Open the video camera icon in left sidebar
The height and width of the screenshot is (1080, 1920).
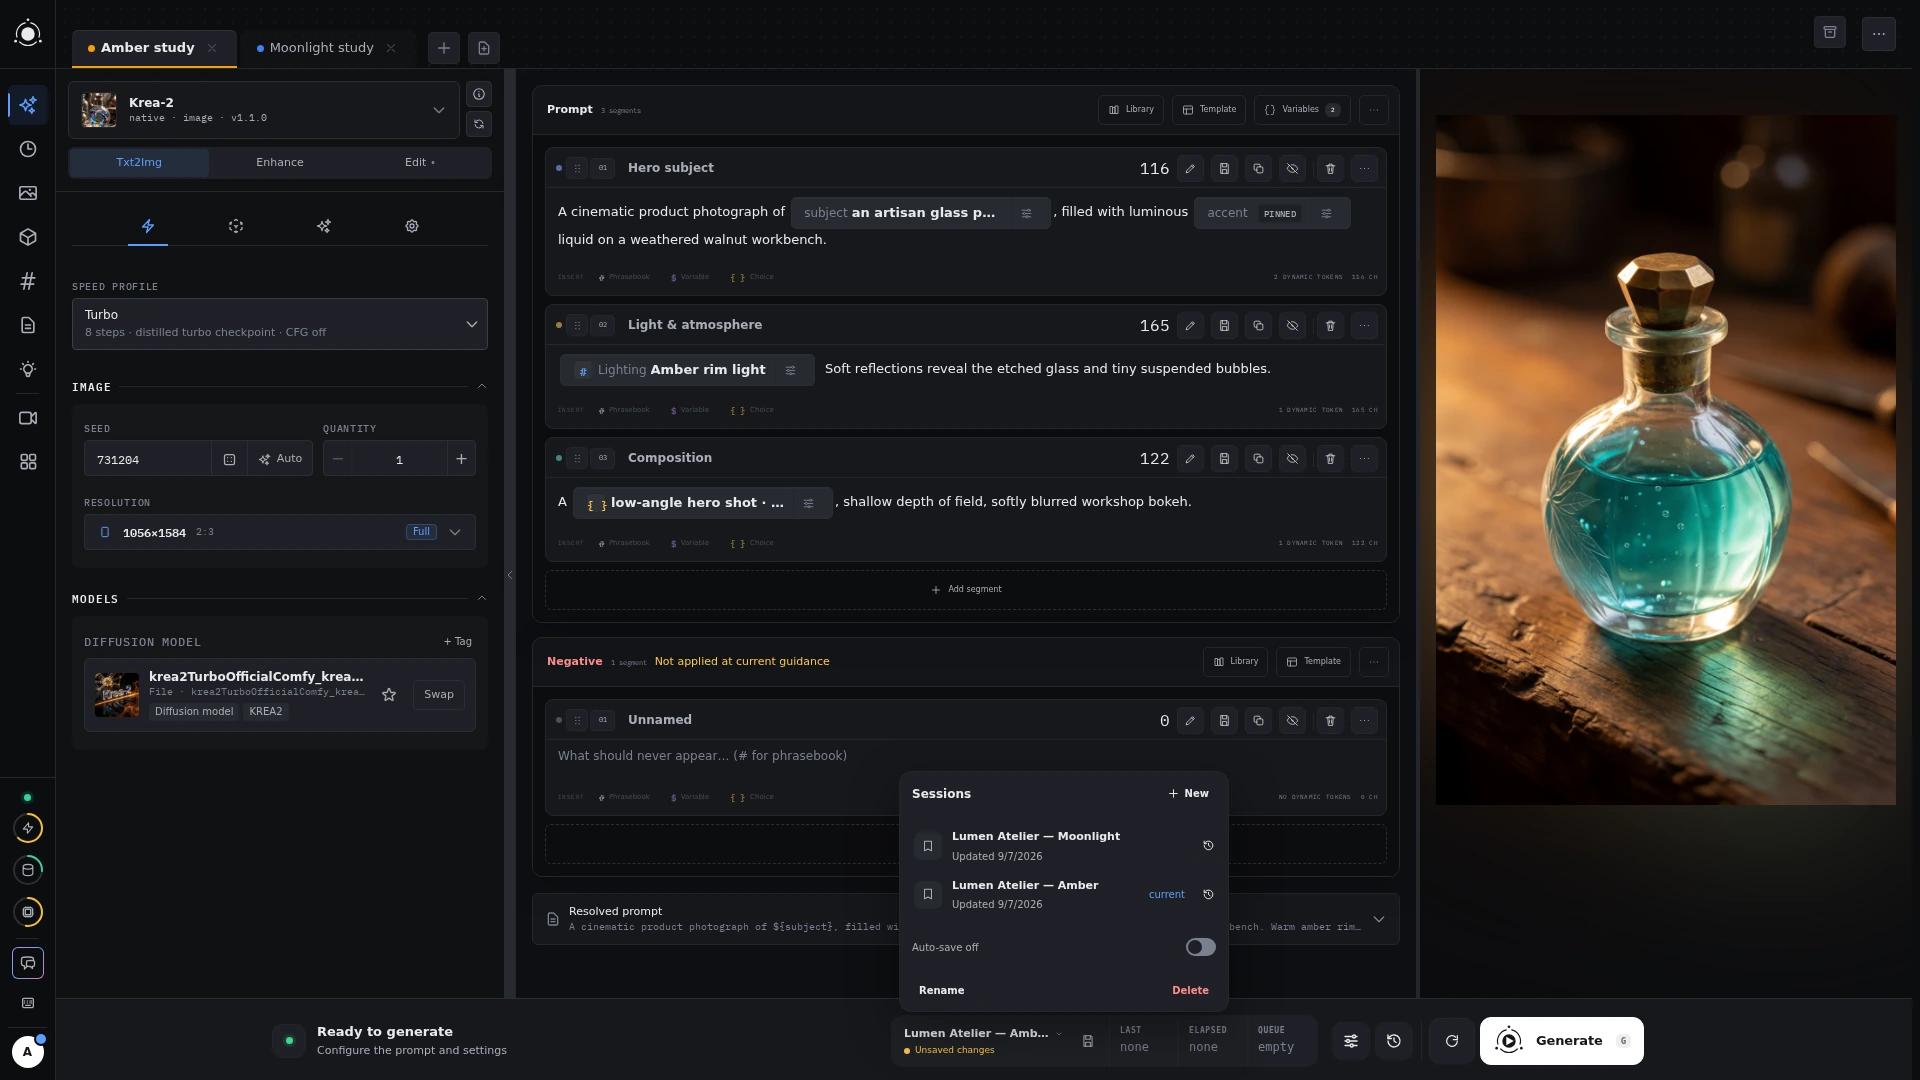click(28, 418)
